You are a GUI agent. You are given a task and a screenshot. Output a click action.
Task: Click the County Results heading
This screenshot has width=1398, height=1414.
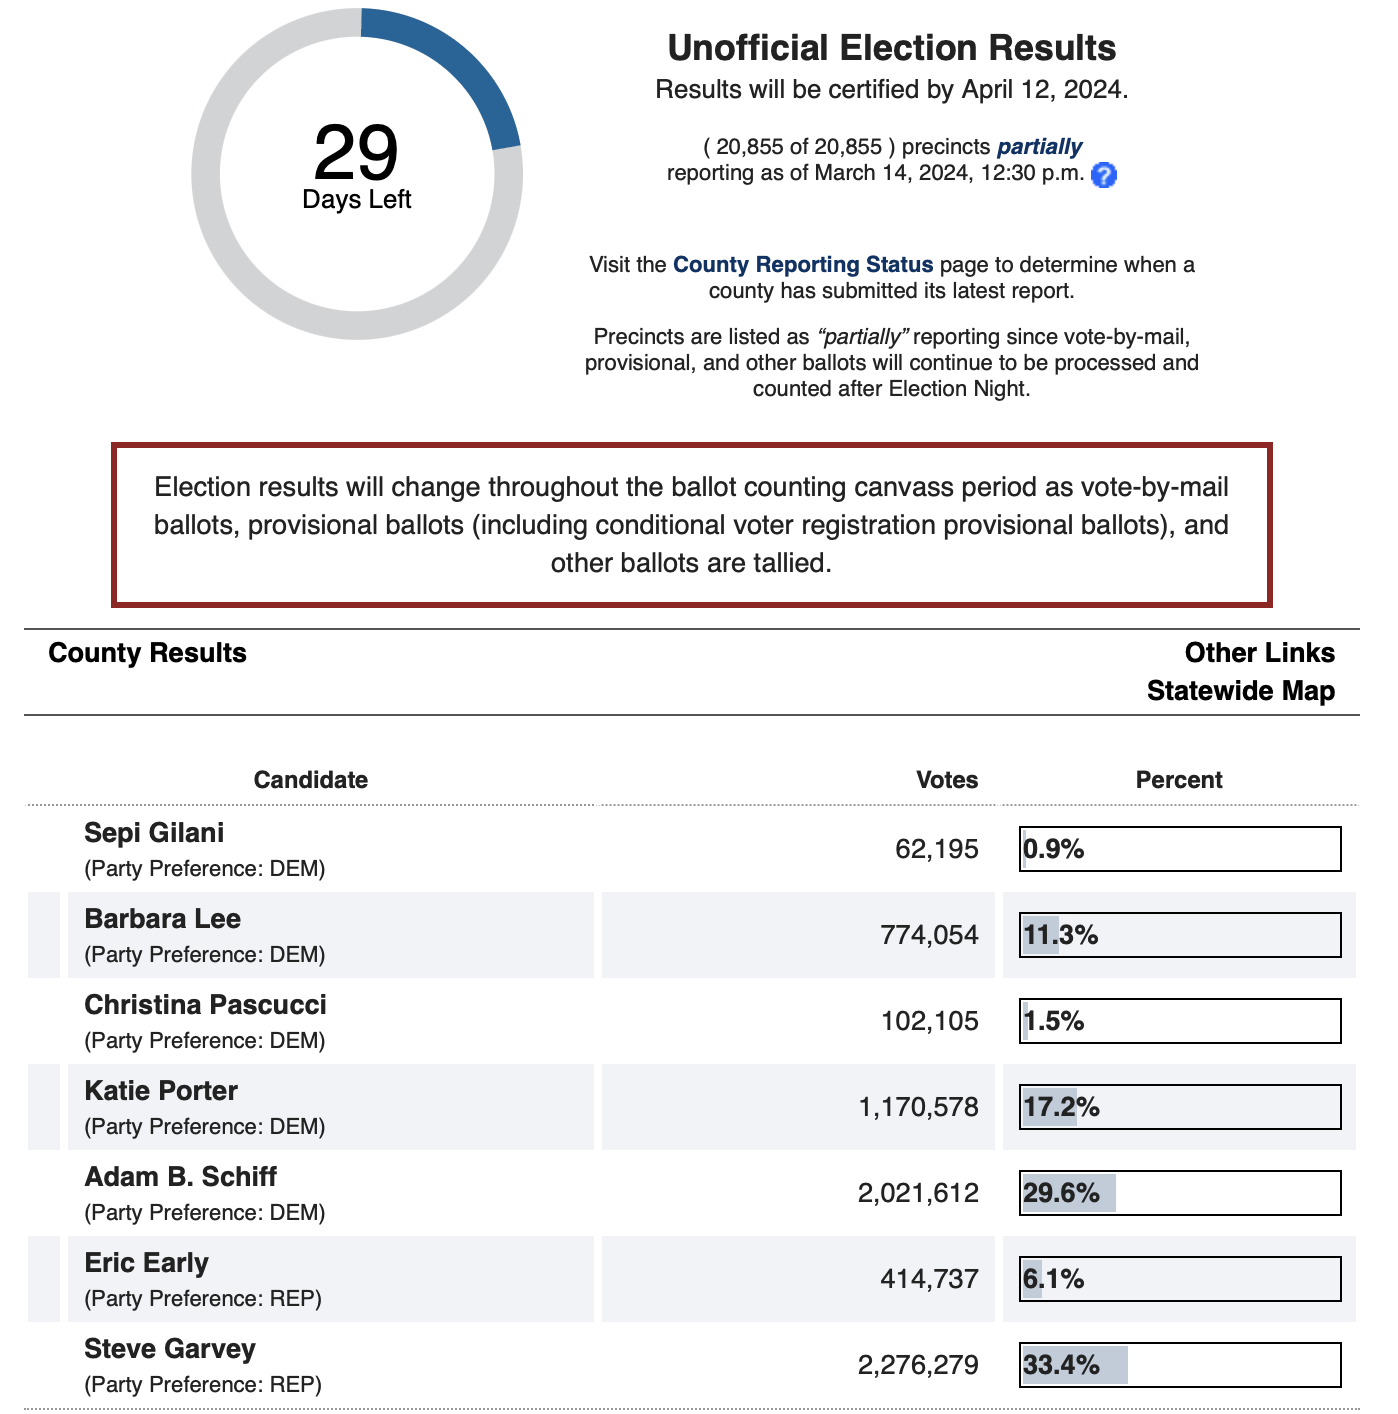coord(147,653)
